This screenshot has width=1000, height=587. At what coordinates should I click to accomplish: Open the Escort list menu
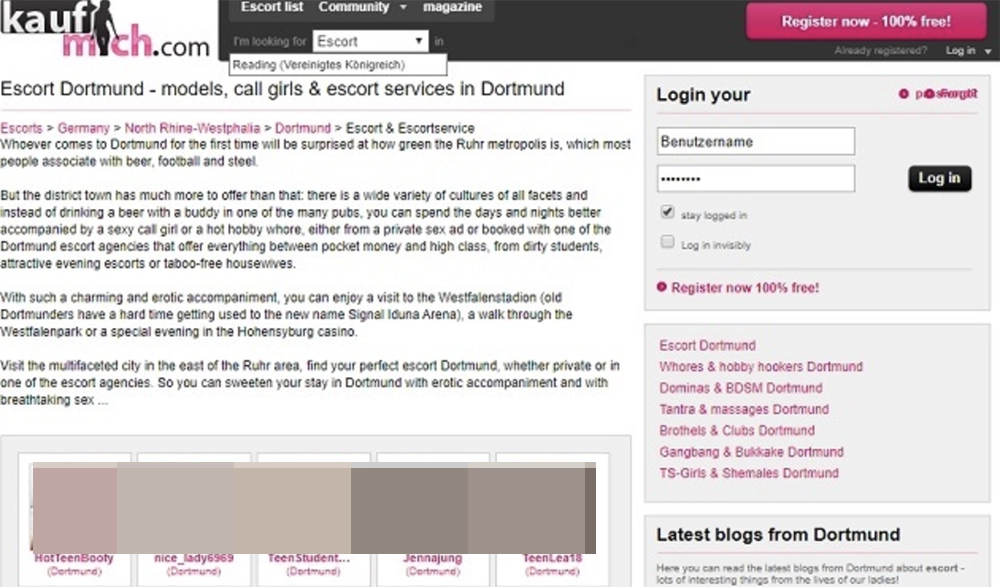tap(272, 7)
